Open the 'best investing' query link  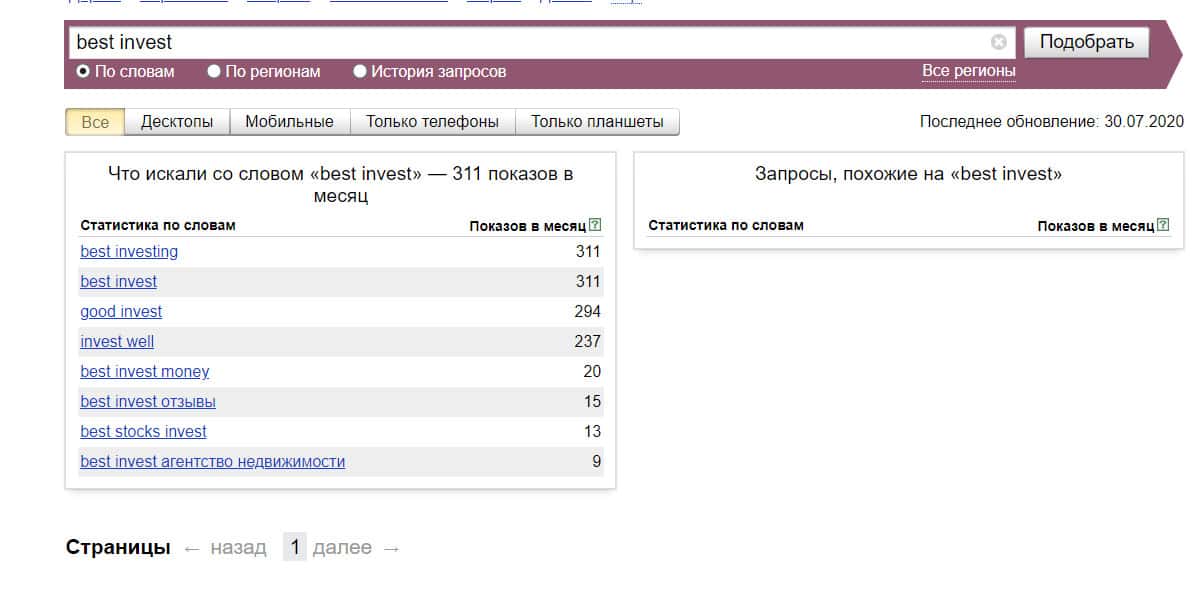click(129, 251)
